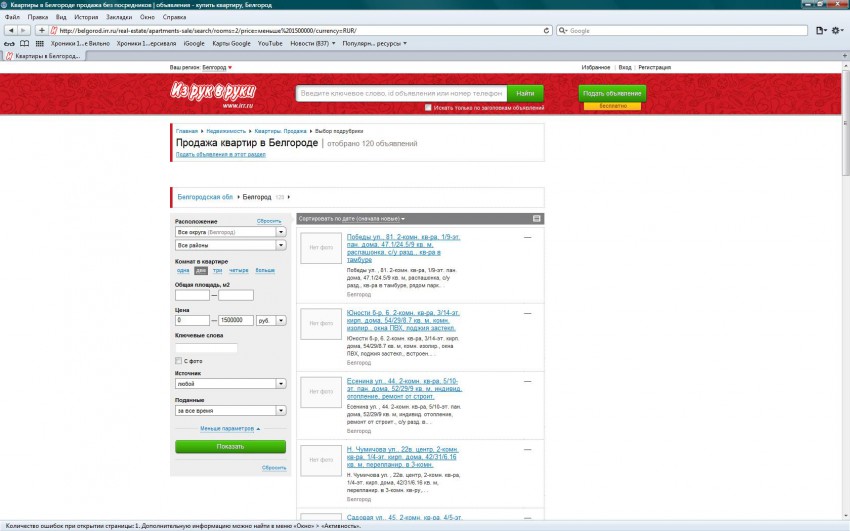The image size is (850, 531).
Task: Open the browser page menu icon
Action: tap(821, 30)
